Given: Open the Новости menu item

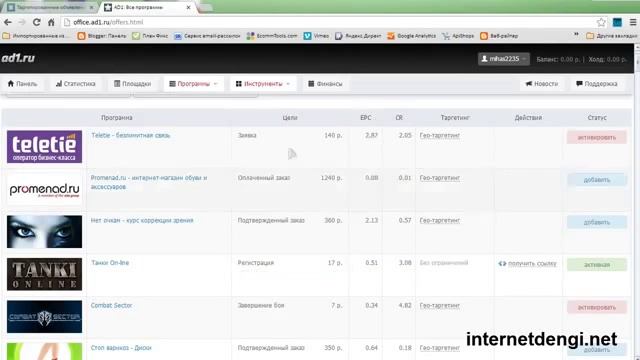Looking at the screenshot, I should (x=542, y=84).
